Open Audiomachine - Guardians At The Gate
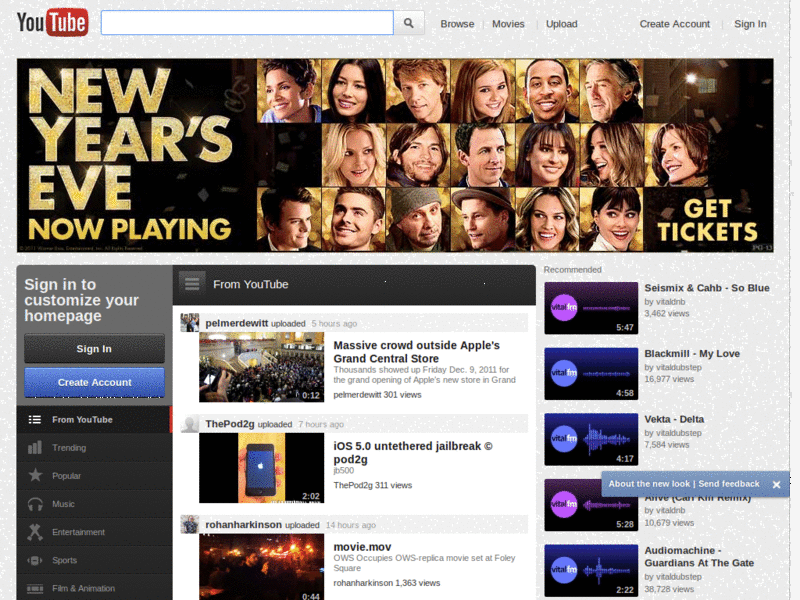The image size is (800, 600). pyautogui.click(x=699, y=557)
